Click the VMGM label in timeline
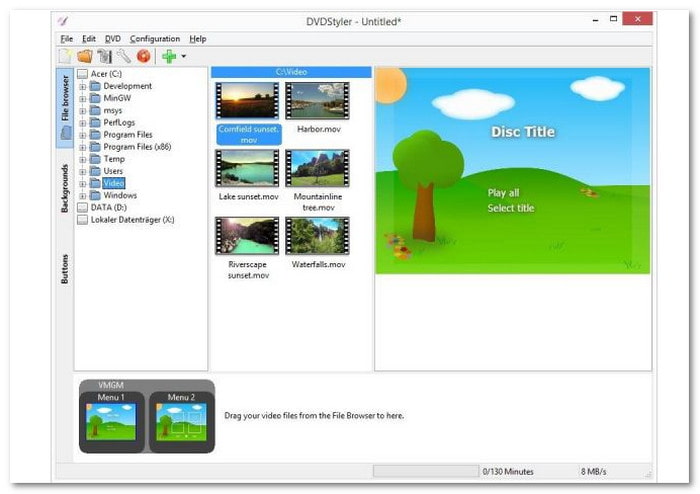This screenshot has width=700, height=494. (x=111, y=385)
